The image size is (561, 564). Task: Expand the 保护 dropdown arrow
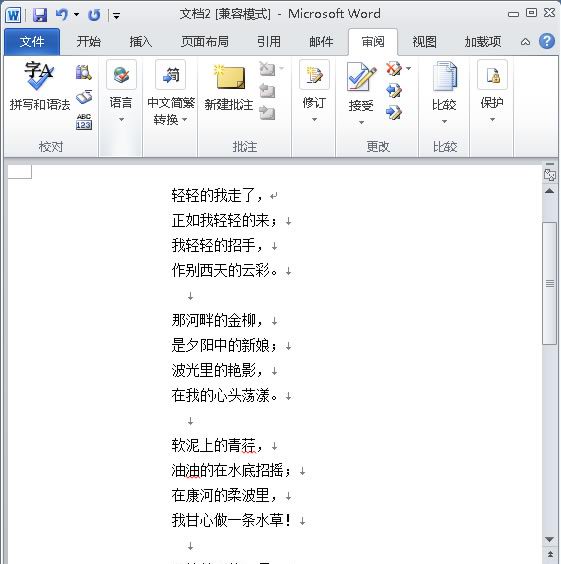click(492, 120)
